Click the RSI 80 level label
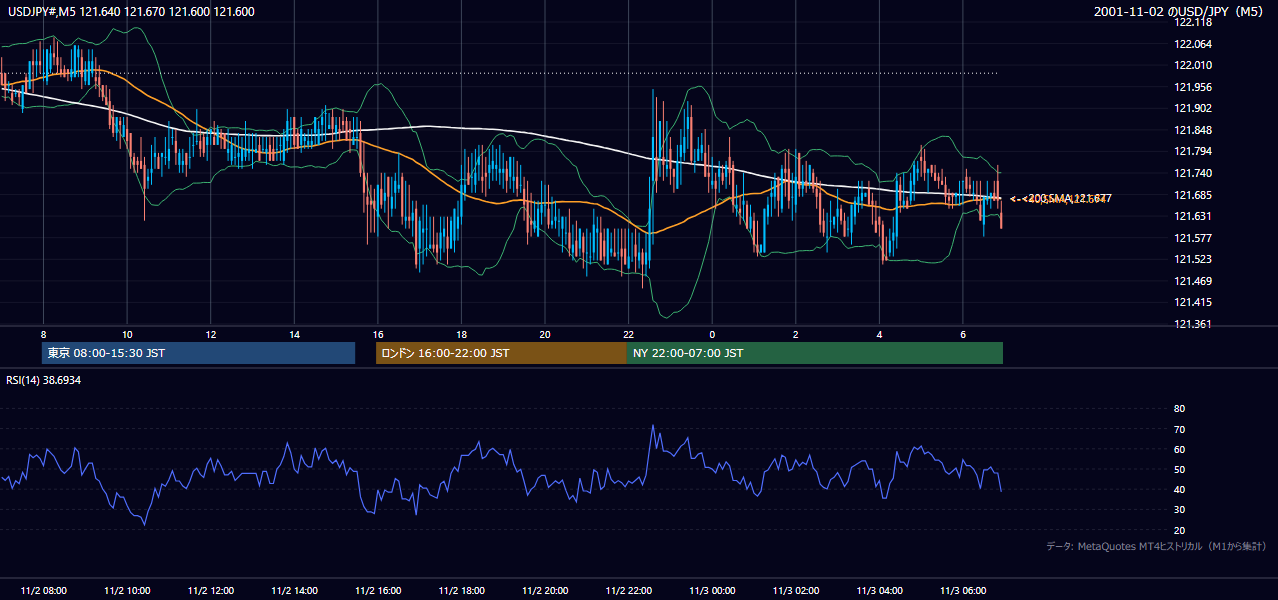The width and height of the screenshot is (1278, 600). pyautogui.click(x=1179, y=409)
